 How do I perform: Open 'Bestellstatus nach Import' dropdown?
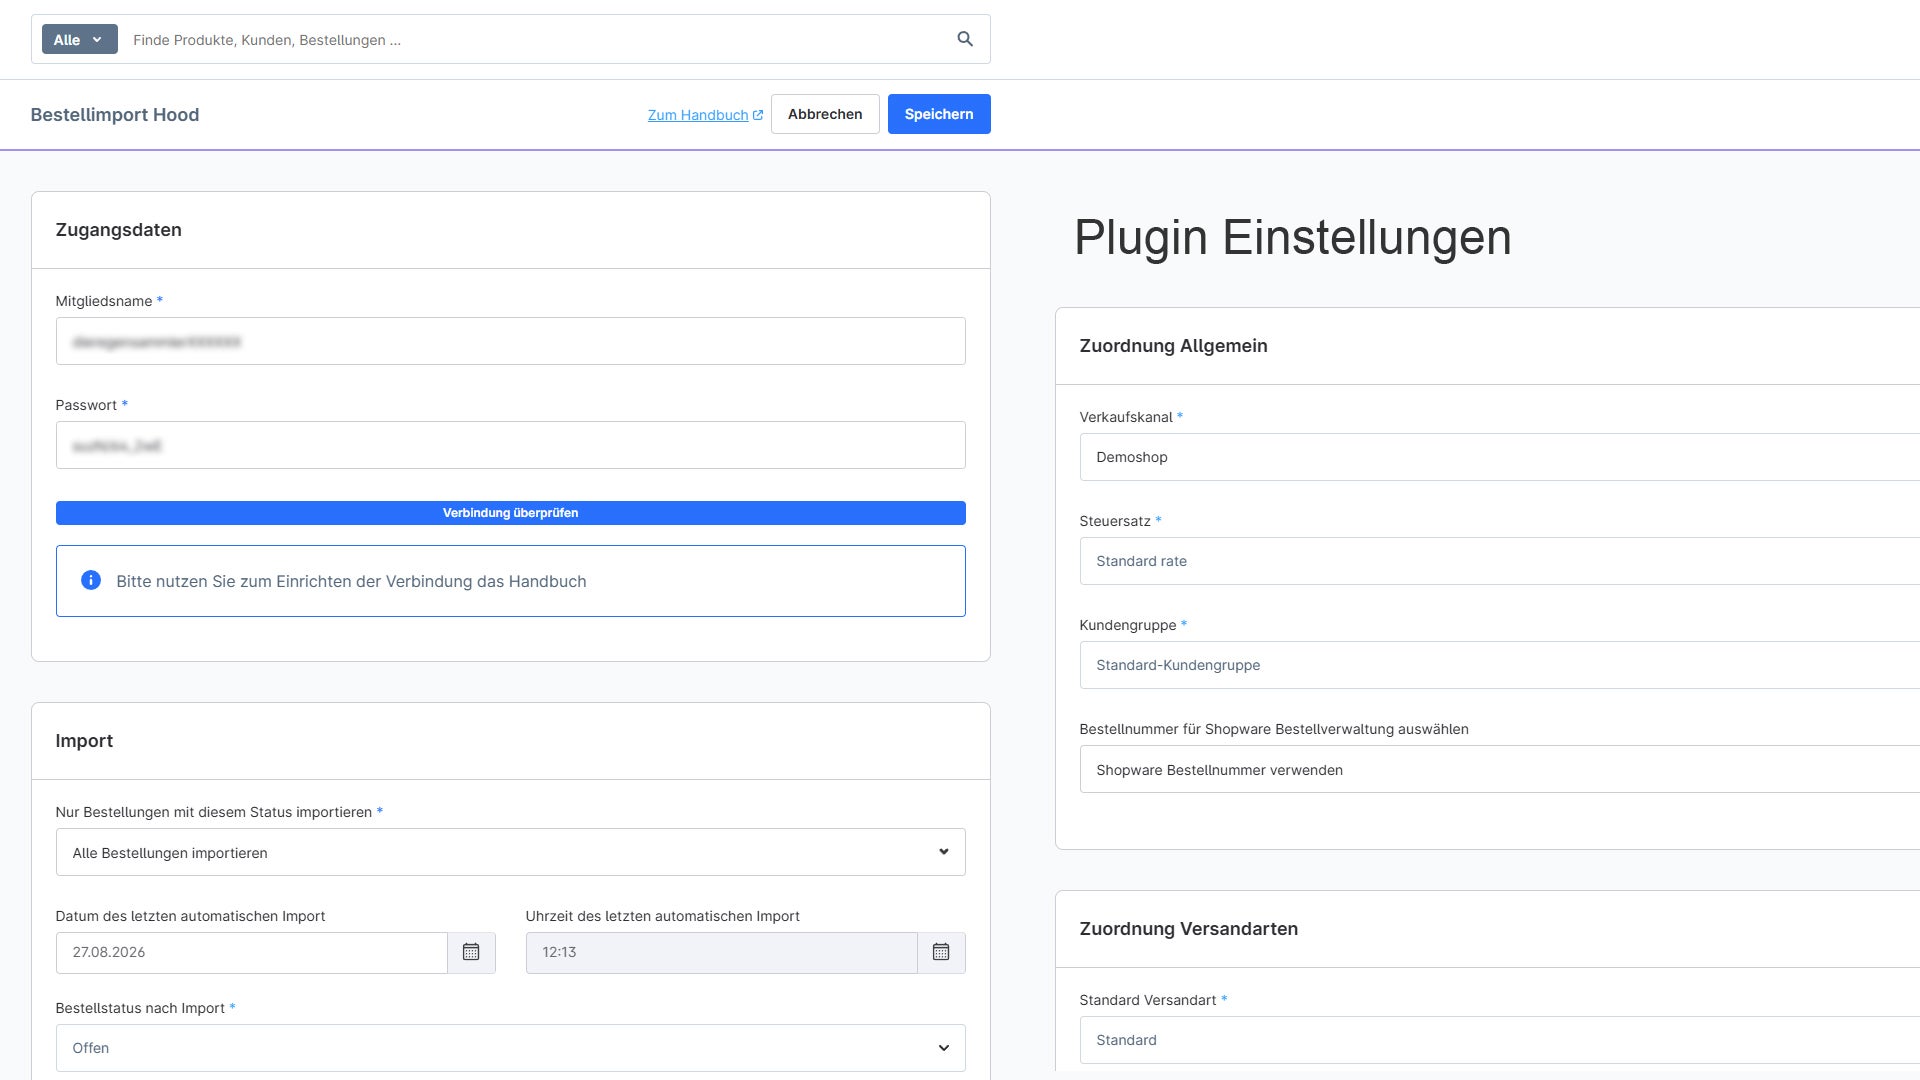pos(510,1048)
